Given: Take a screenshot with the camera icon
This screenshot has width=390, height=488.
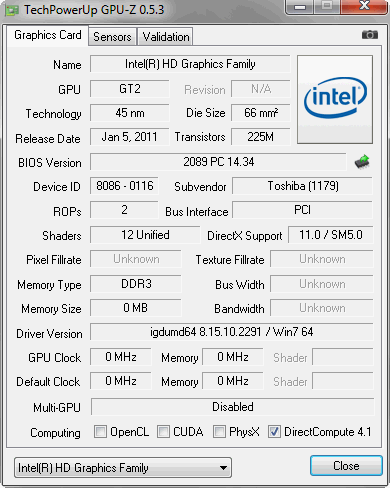Looking at the screenshot, I should (370, 35).
